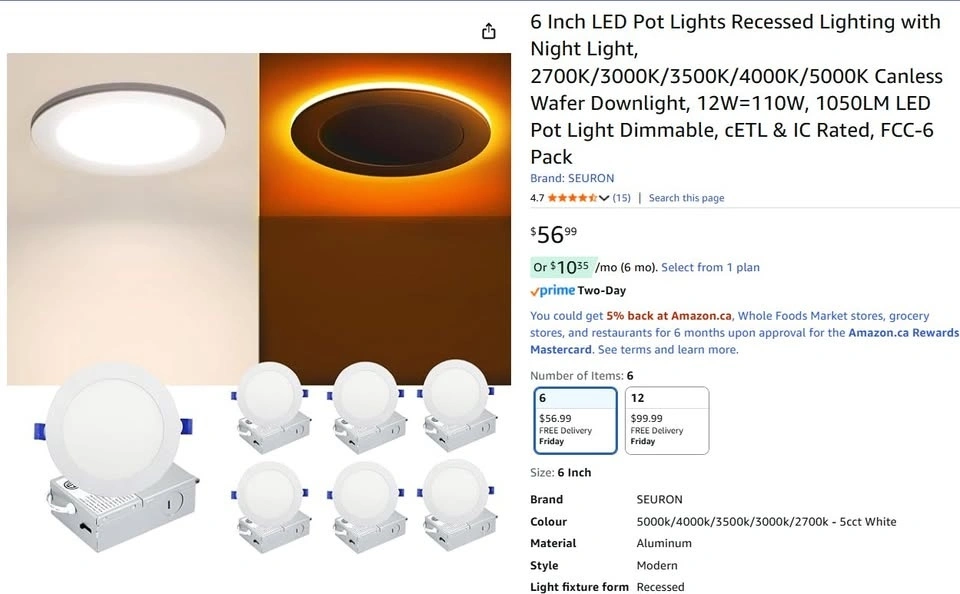Expand the rating breakdown chevron
Screen dimensions: 960x594
pos(604,198)
